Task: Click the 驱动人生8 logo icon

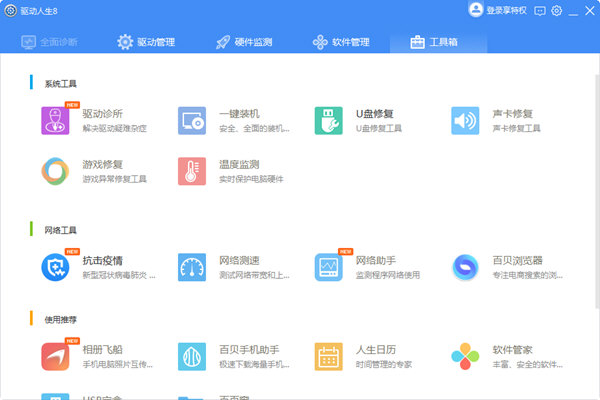Action: pos(11,11)
